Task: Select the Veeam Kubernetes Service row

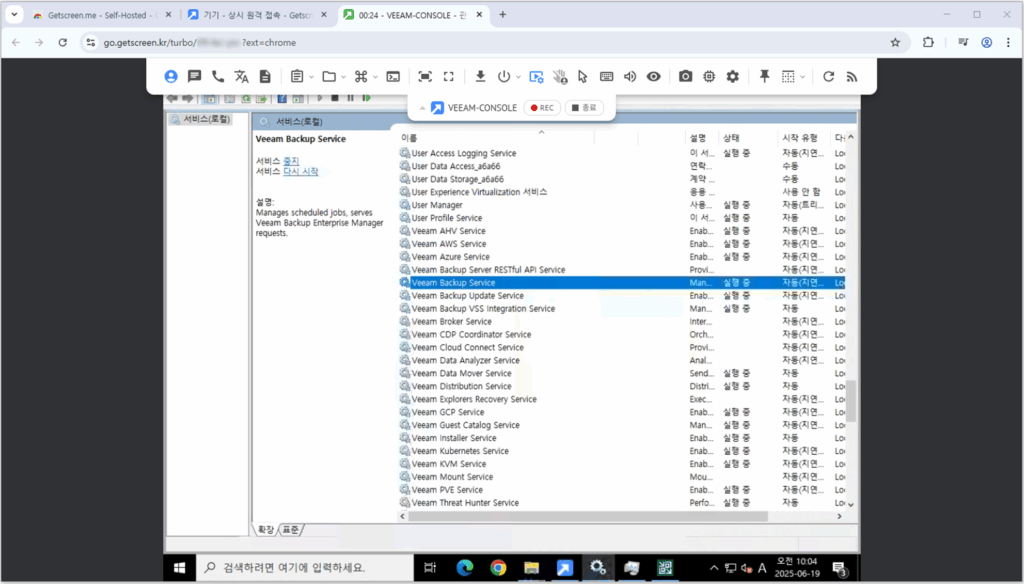Action: 622,451
